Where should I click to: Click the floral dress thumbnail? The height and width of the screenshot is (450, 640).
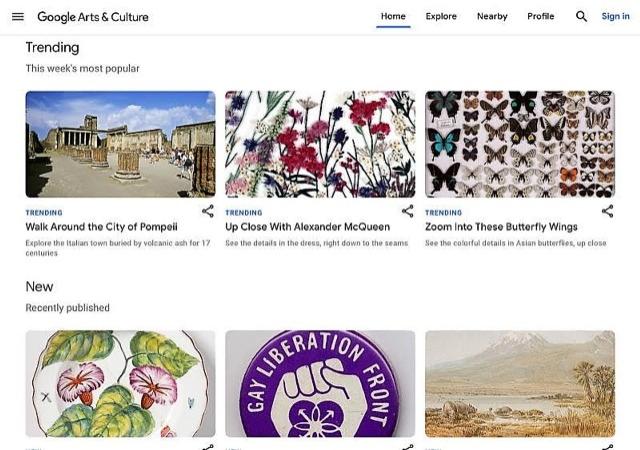click(x=320, y=144)
